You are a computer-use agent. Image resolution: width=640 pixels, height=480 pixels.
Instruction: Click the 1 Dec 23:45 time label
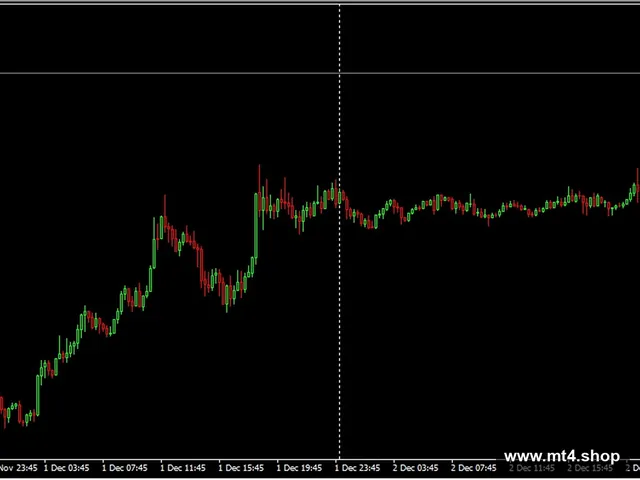(x=358, y=468)
